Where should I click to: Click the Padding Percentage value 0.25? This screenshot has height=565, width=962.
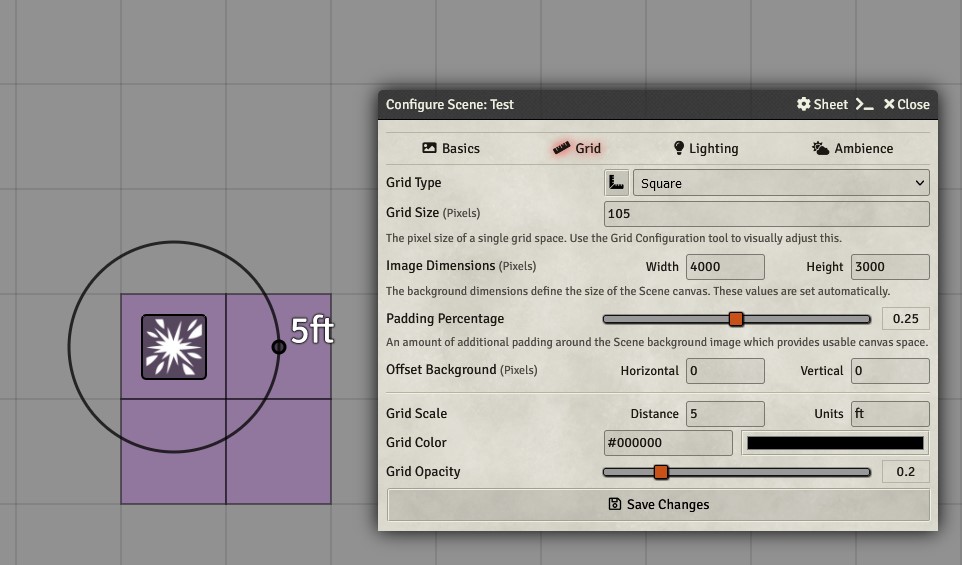click(x=906, y=318)
